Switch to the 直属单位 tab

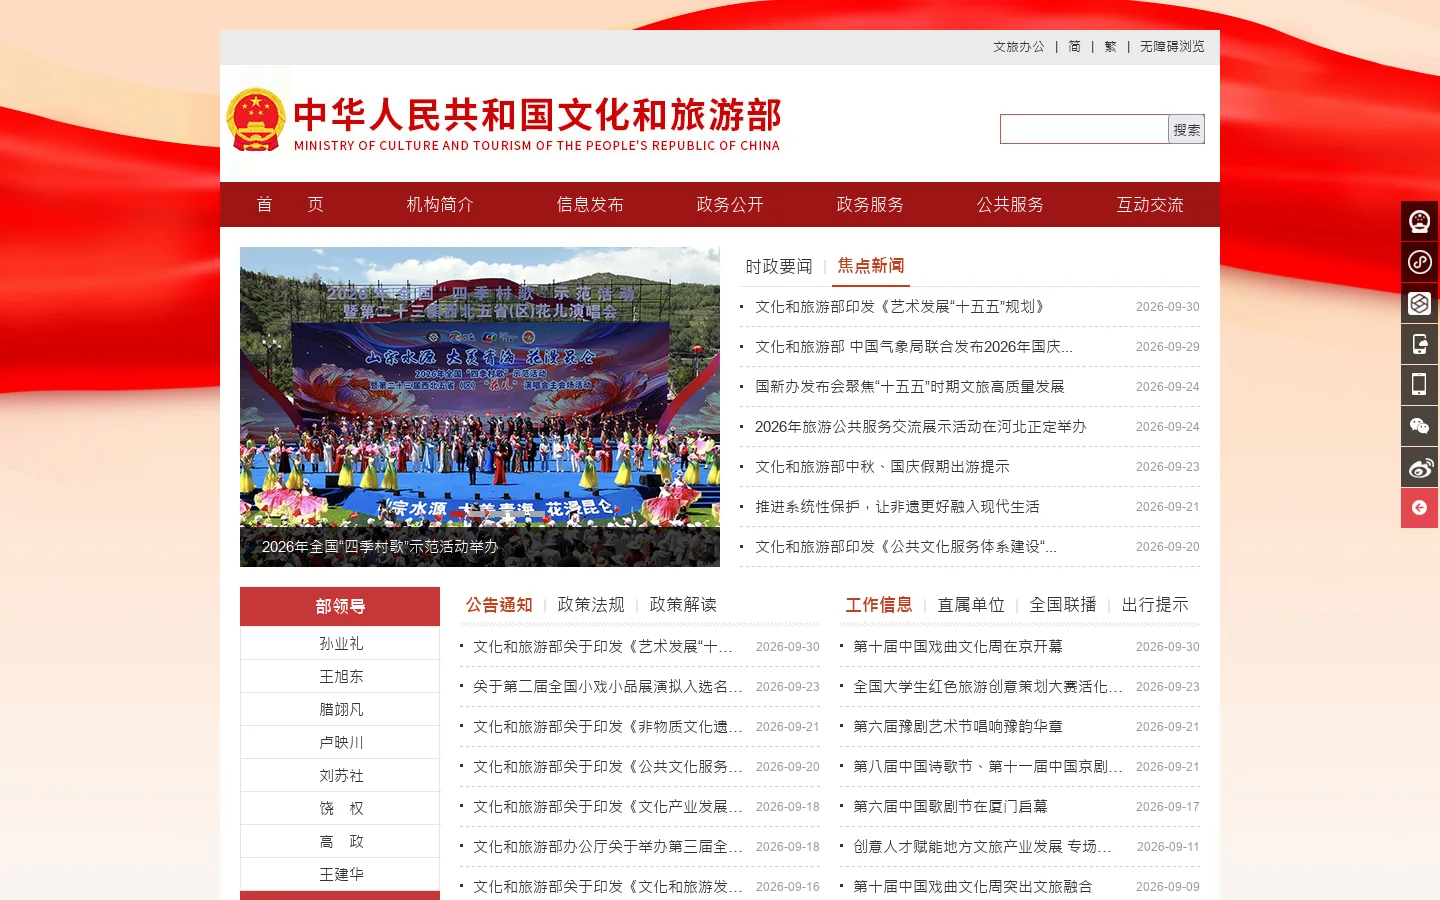pos(971,605)
